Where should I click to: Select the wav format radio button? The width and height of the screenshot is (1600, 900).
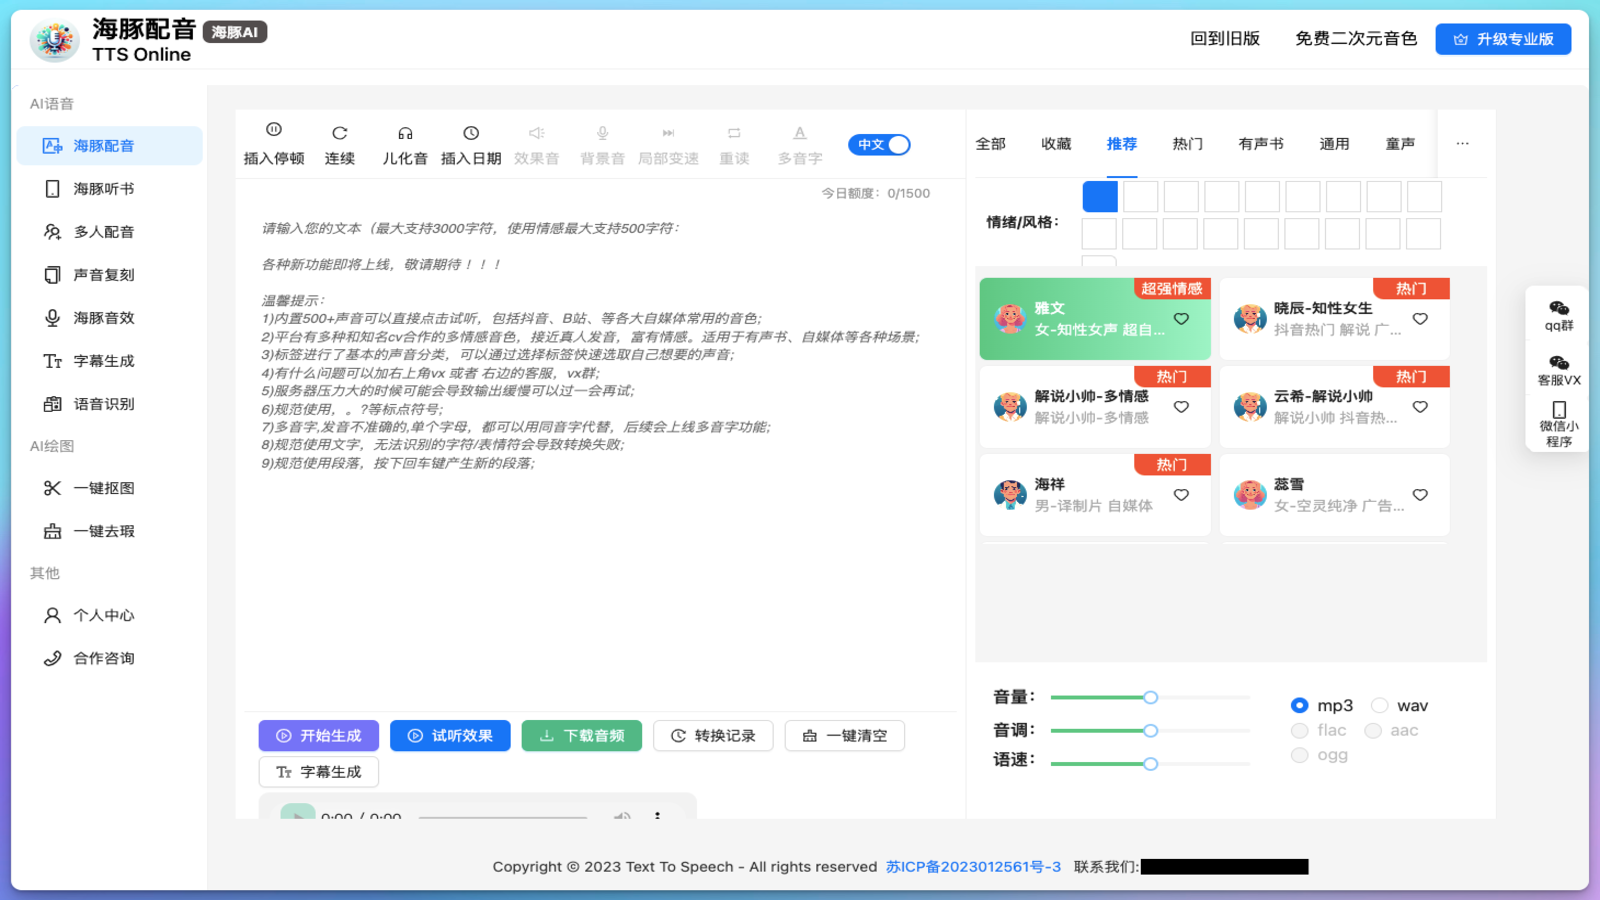pos(1380,706)
